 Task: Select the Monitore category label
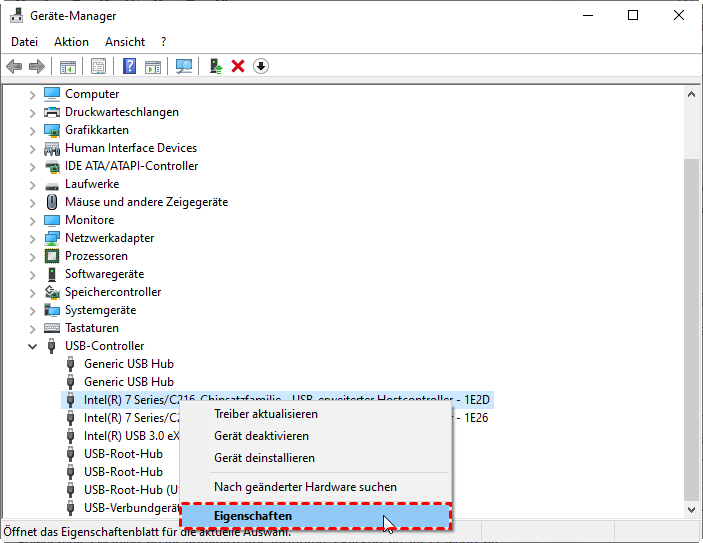[x=90, y=220]
